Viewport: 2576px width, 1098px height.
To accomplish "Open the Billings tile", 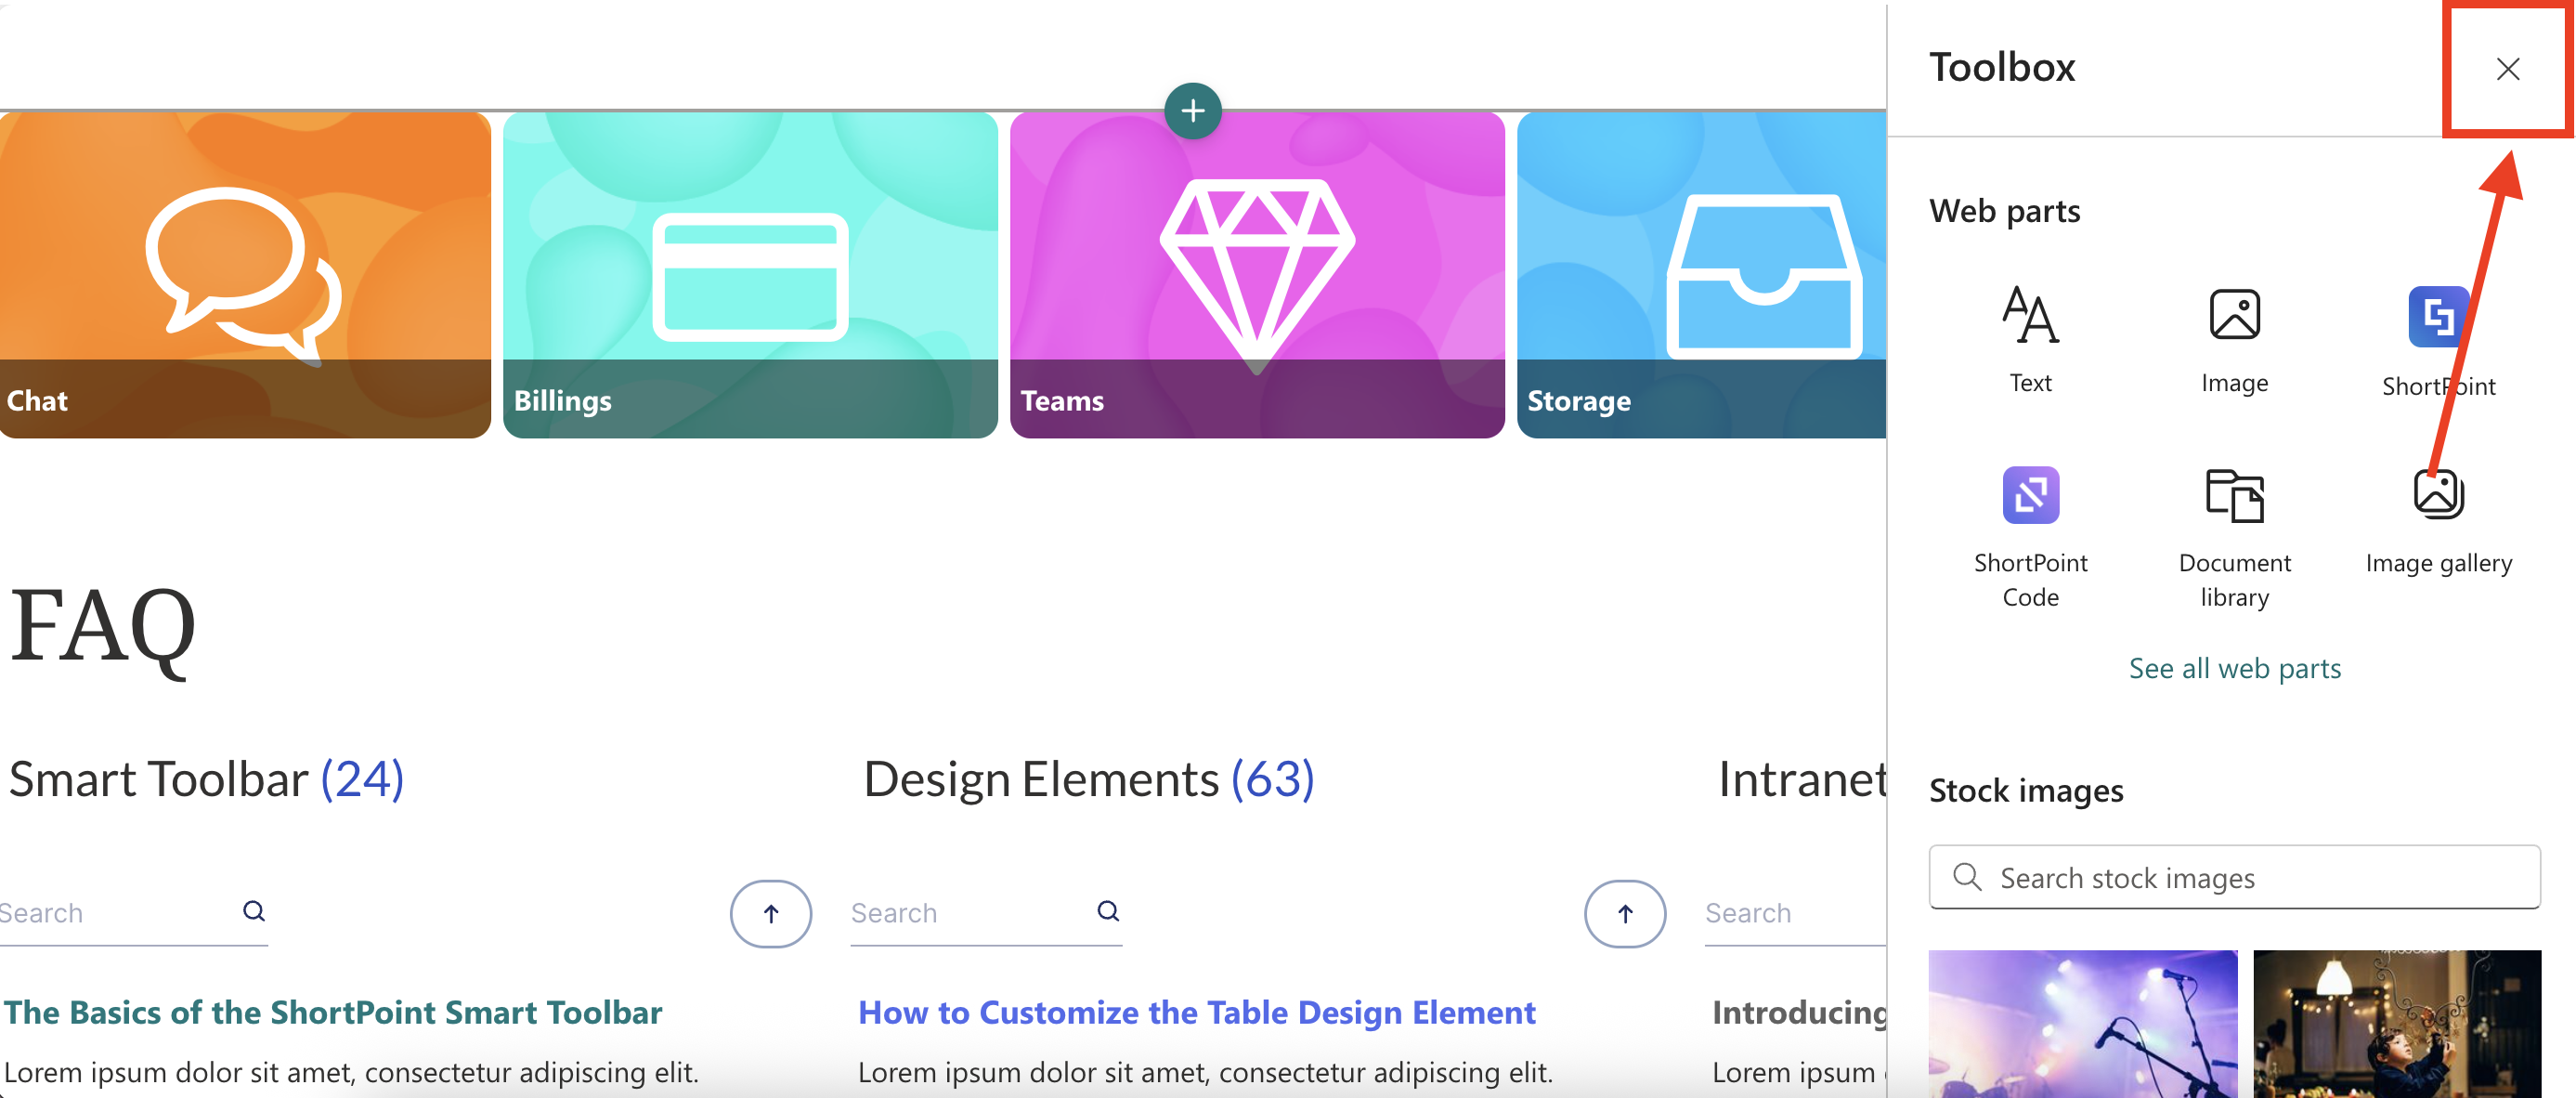I will click(x=750, y=275).
